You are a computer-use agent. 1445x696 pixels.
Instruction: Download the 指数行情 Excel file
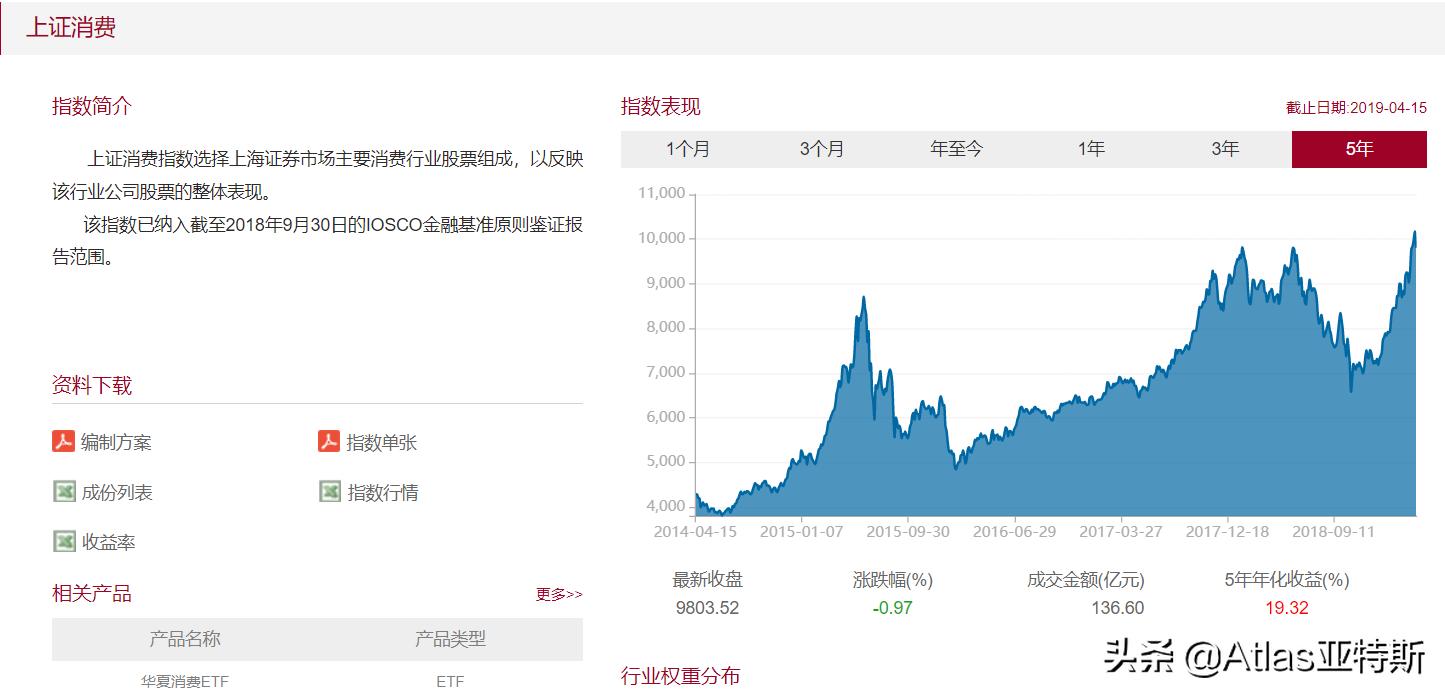coord(328,491)
